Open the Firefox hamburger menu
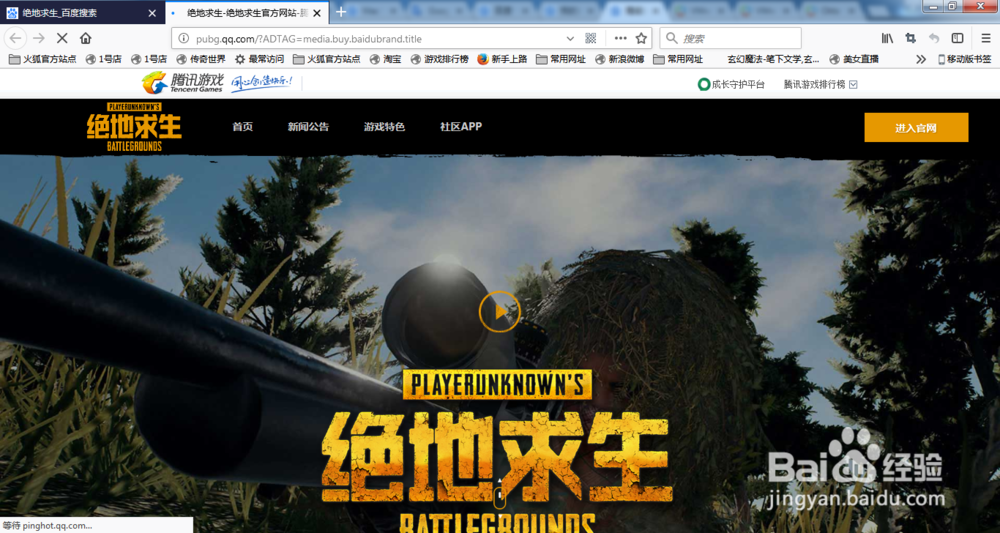The image size is (1000, 533). tap(986, 38)
